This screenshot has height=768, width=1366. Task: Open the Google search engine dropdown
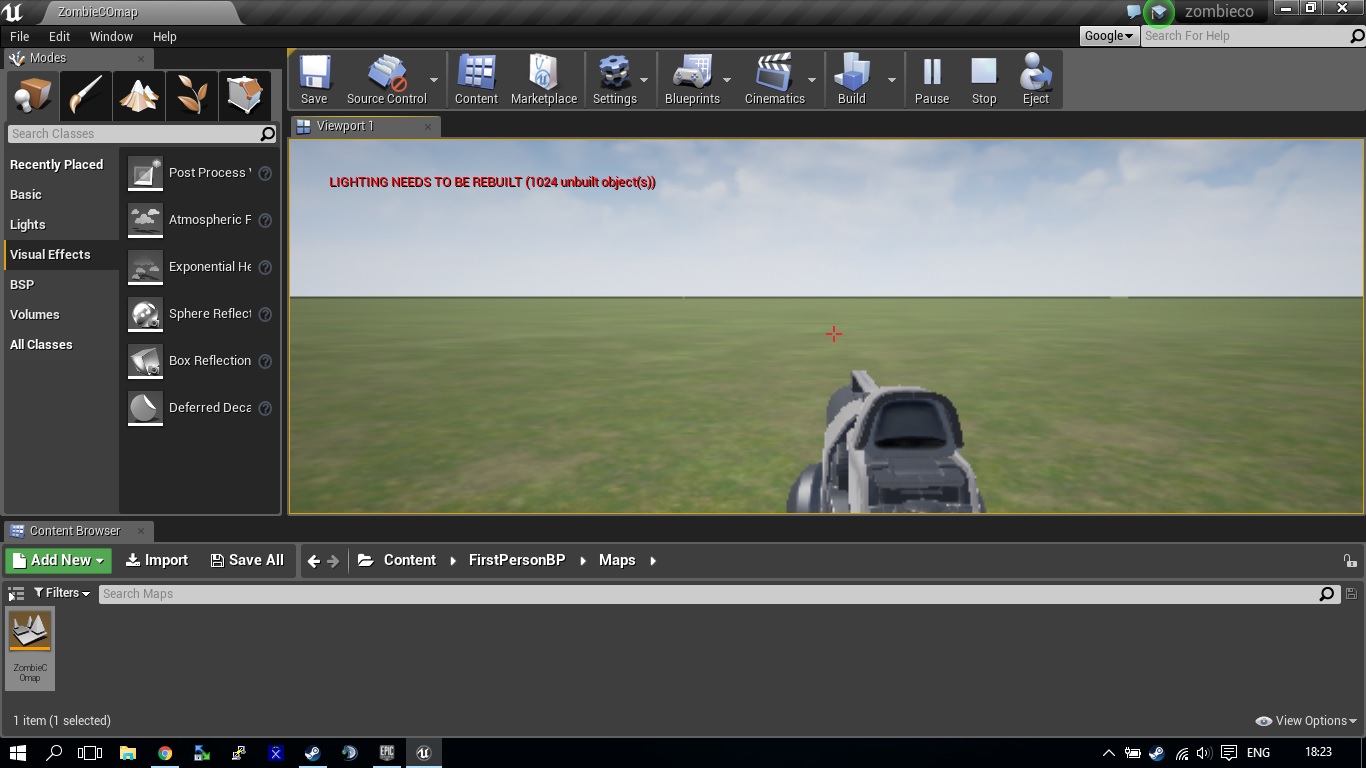click(x=1109, y=36)
